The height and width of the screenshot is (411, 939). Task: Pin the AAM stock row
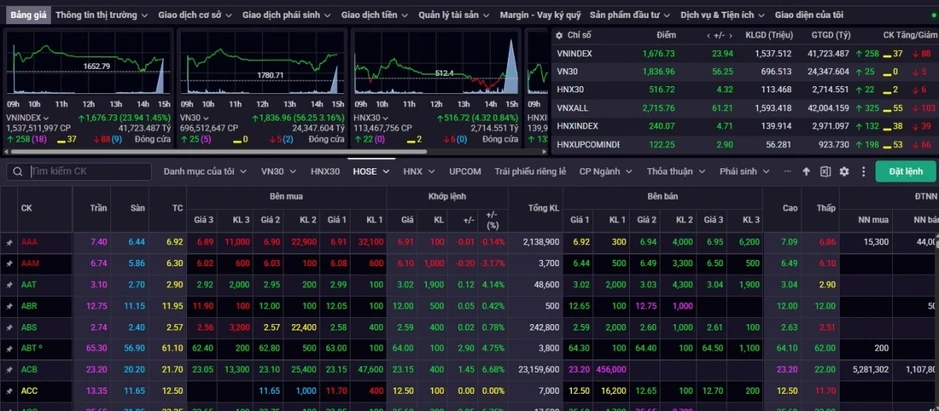click(x=9, y=264)
